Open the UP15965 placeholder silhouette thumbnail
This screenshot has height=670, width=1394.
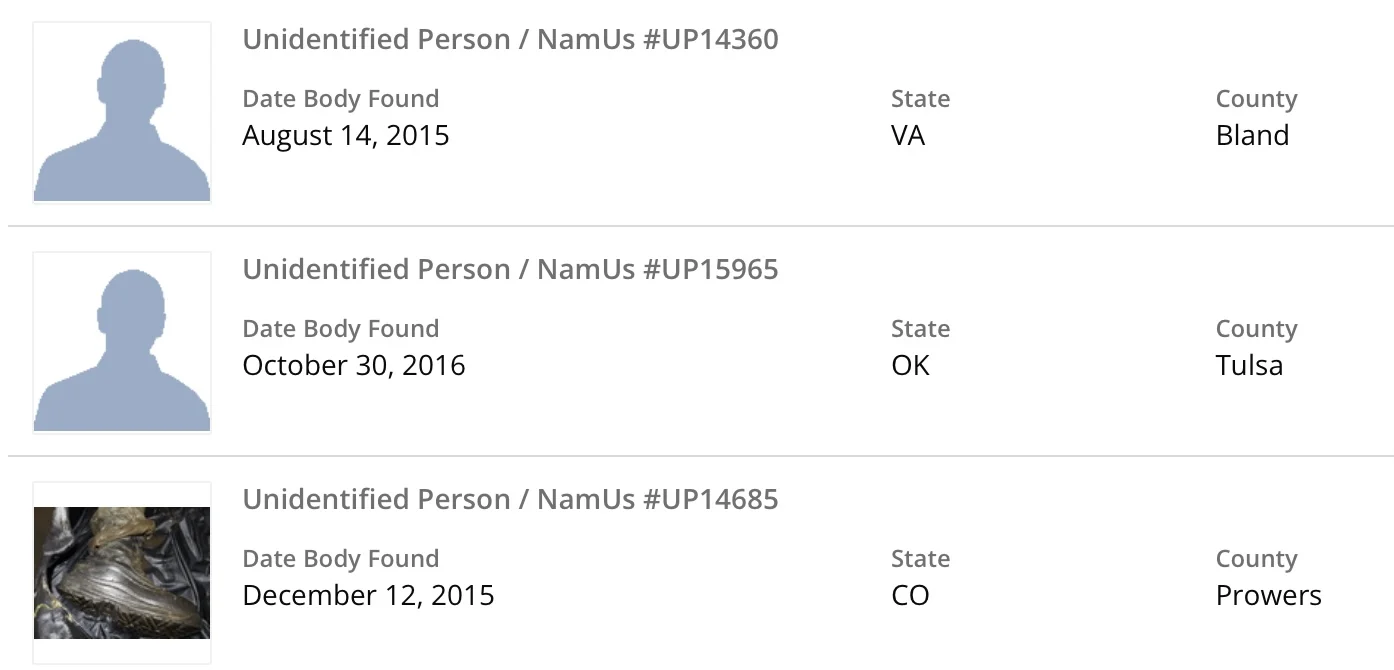click(122, 343)
